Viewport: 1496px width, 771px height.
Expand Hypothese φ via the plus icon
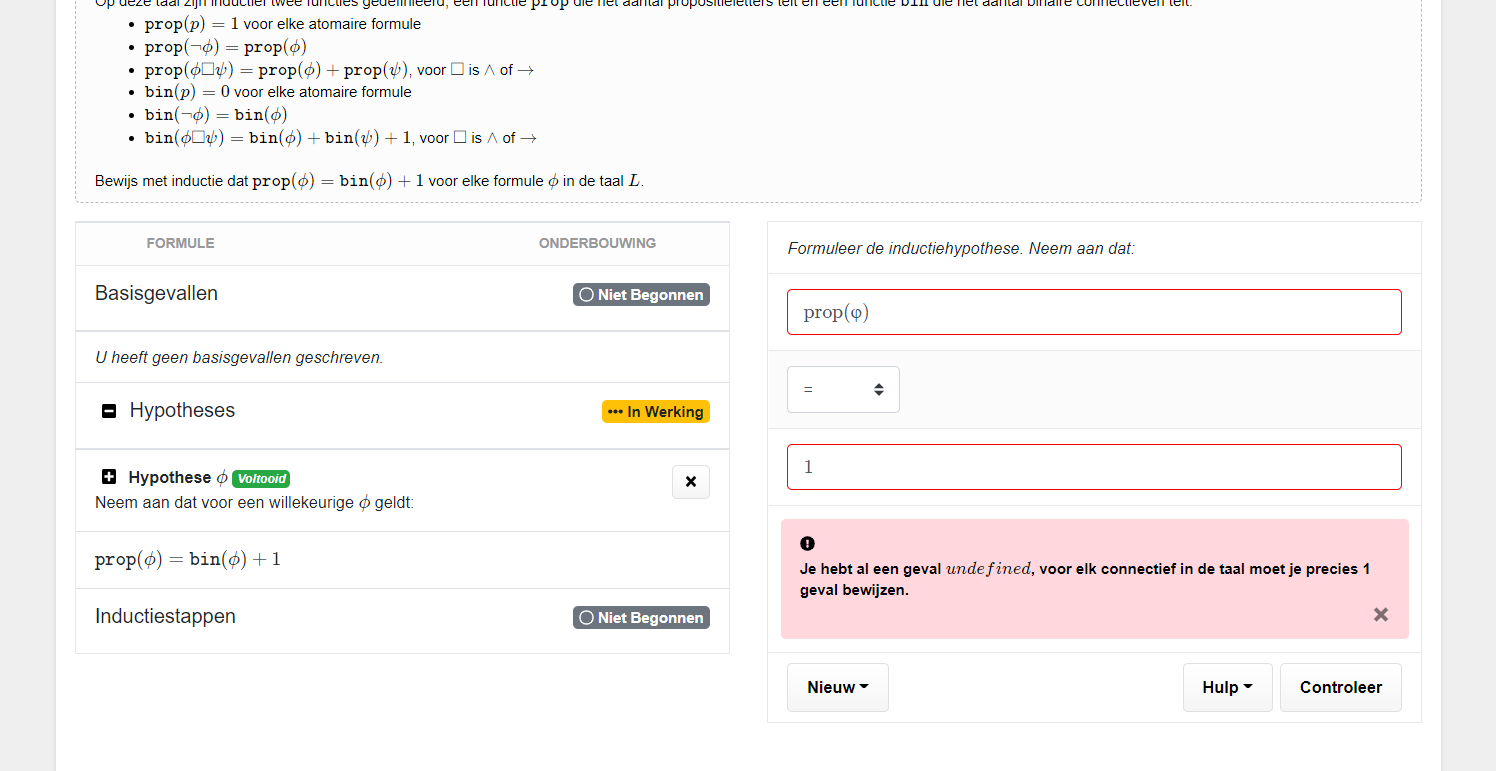point(108,476)
